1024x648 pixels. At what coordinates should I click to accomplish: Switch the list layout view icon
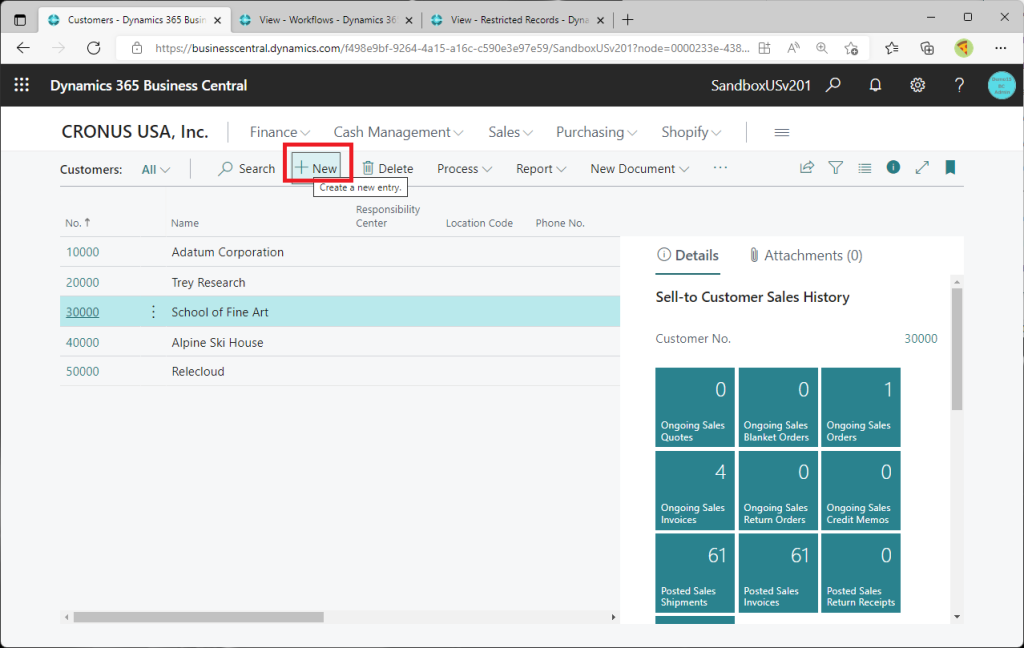coord(865,168)
